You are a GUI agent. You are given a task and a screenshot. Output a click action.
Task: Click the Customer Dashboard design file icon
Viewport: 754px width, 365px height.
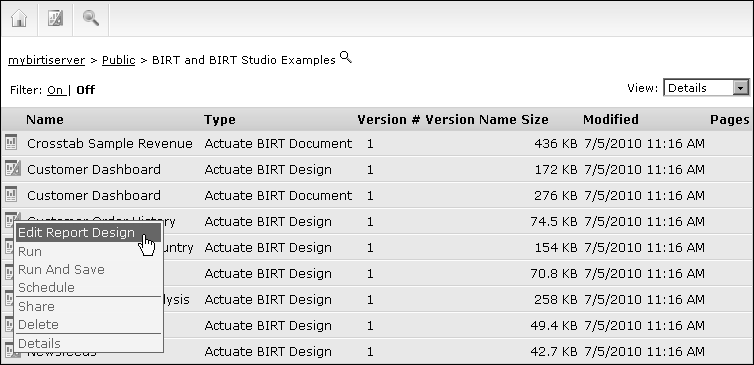[x=13, y=168]
